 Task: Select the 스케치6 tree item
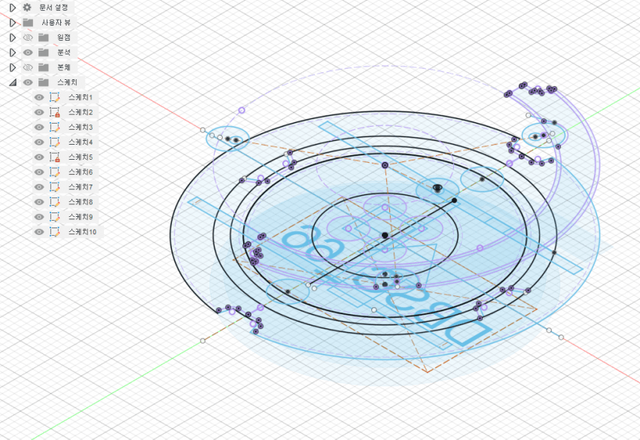[x=80, y=172]
